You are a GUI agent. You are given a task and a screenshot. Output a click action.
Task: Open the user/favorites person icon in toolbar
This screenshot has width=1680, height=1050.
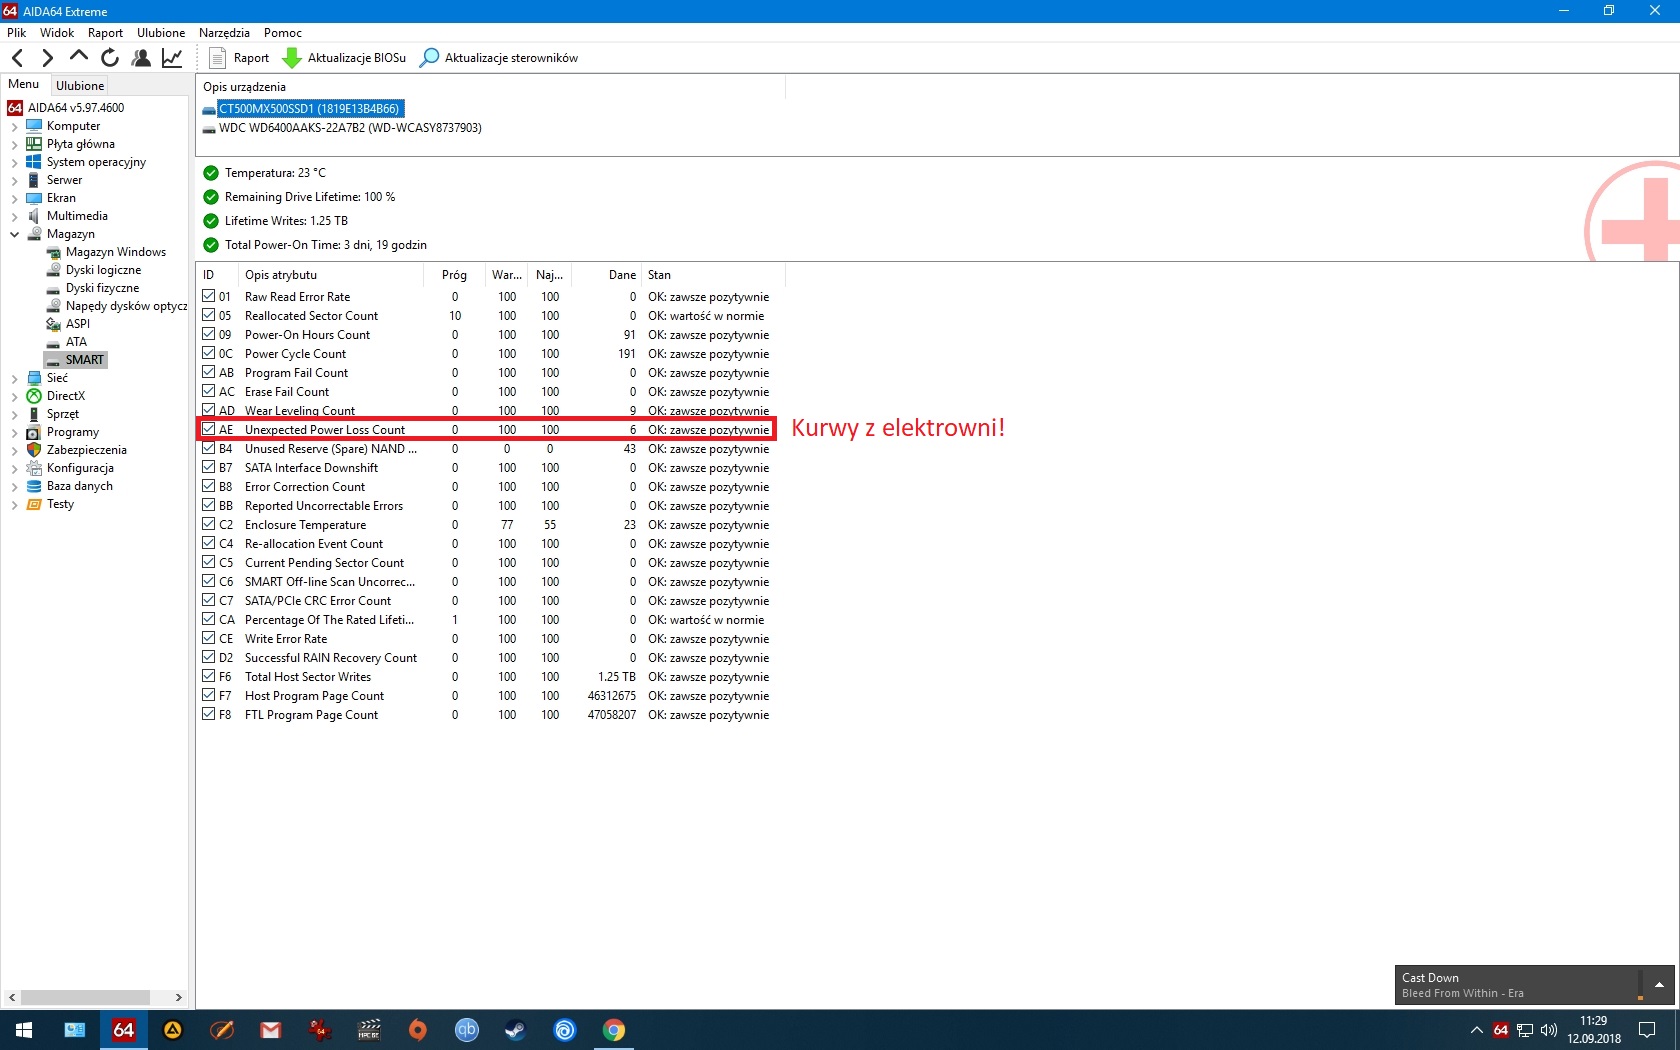pyautogui.click(x=141, y=58)
